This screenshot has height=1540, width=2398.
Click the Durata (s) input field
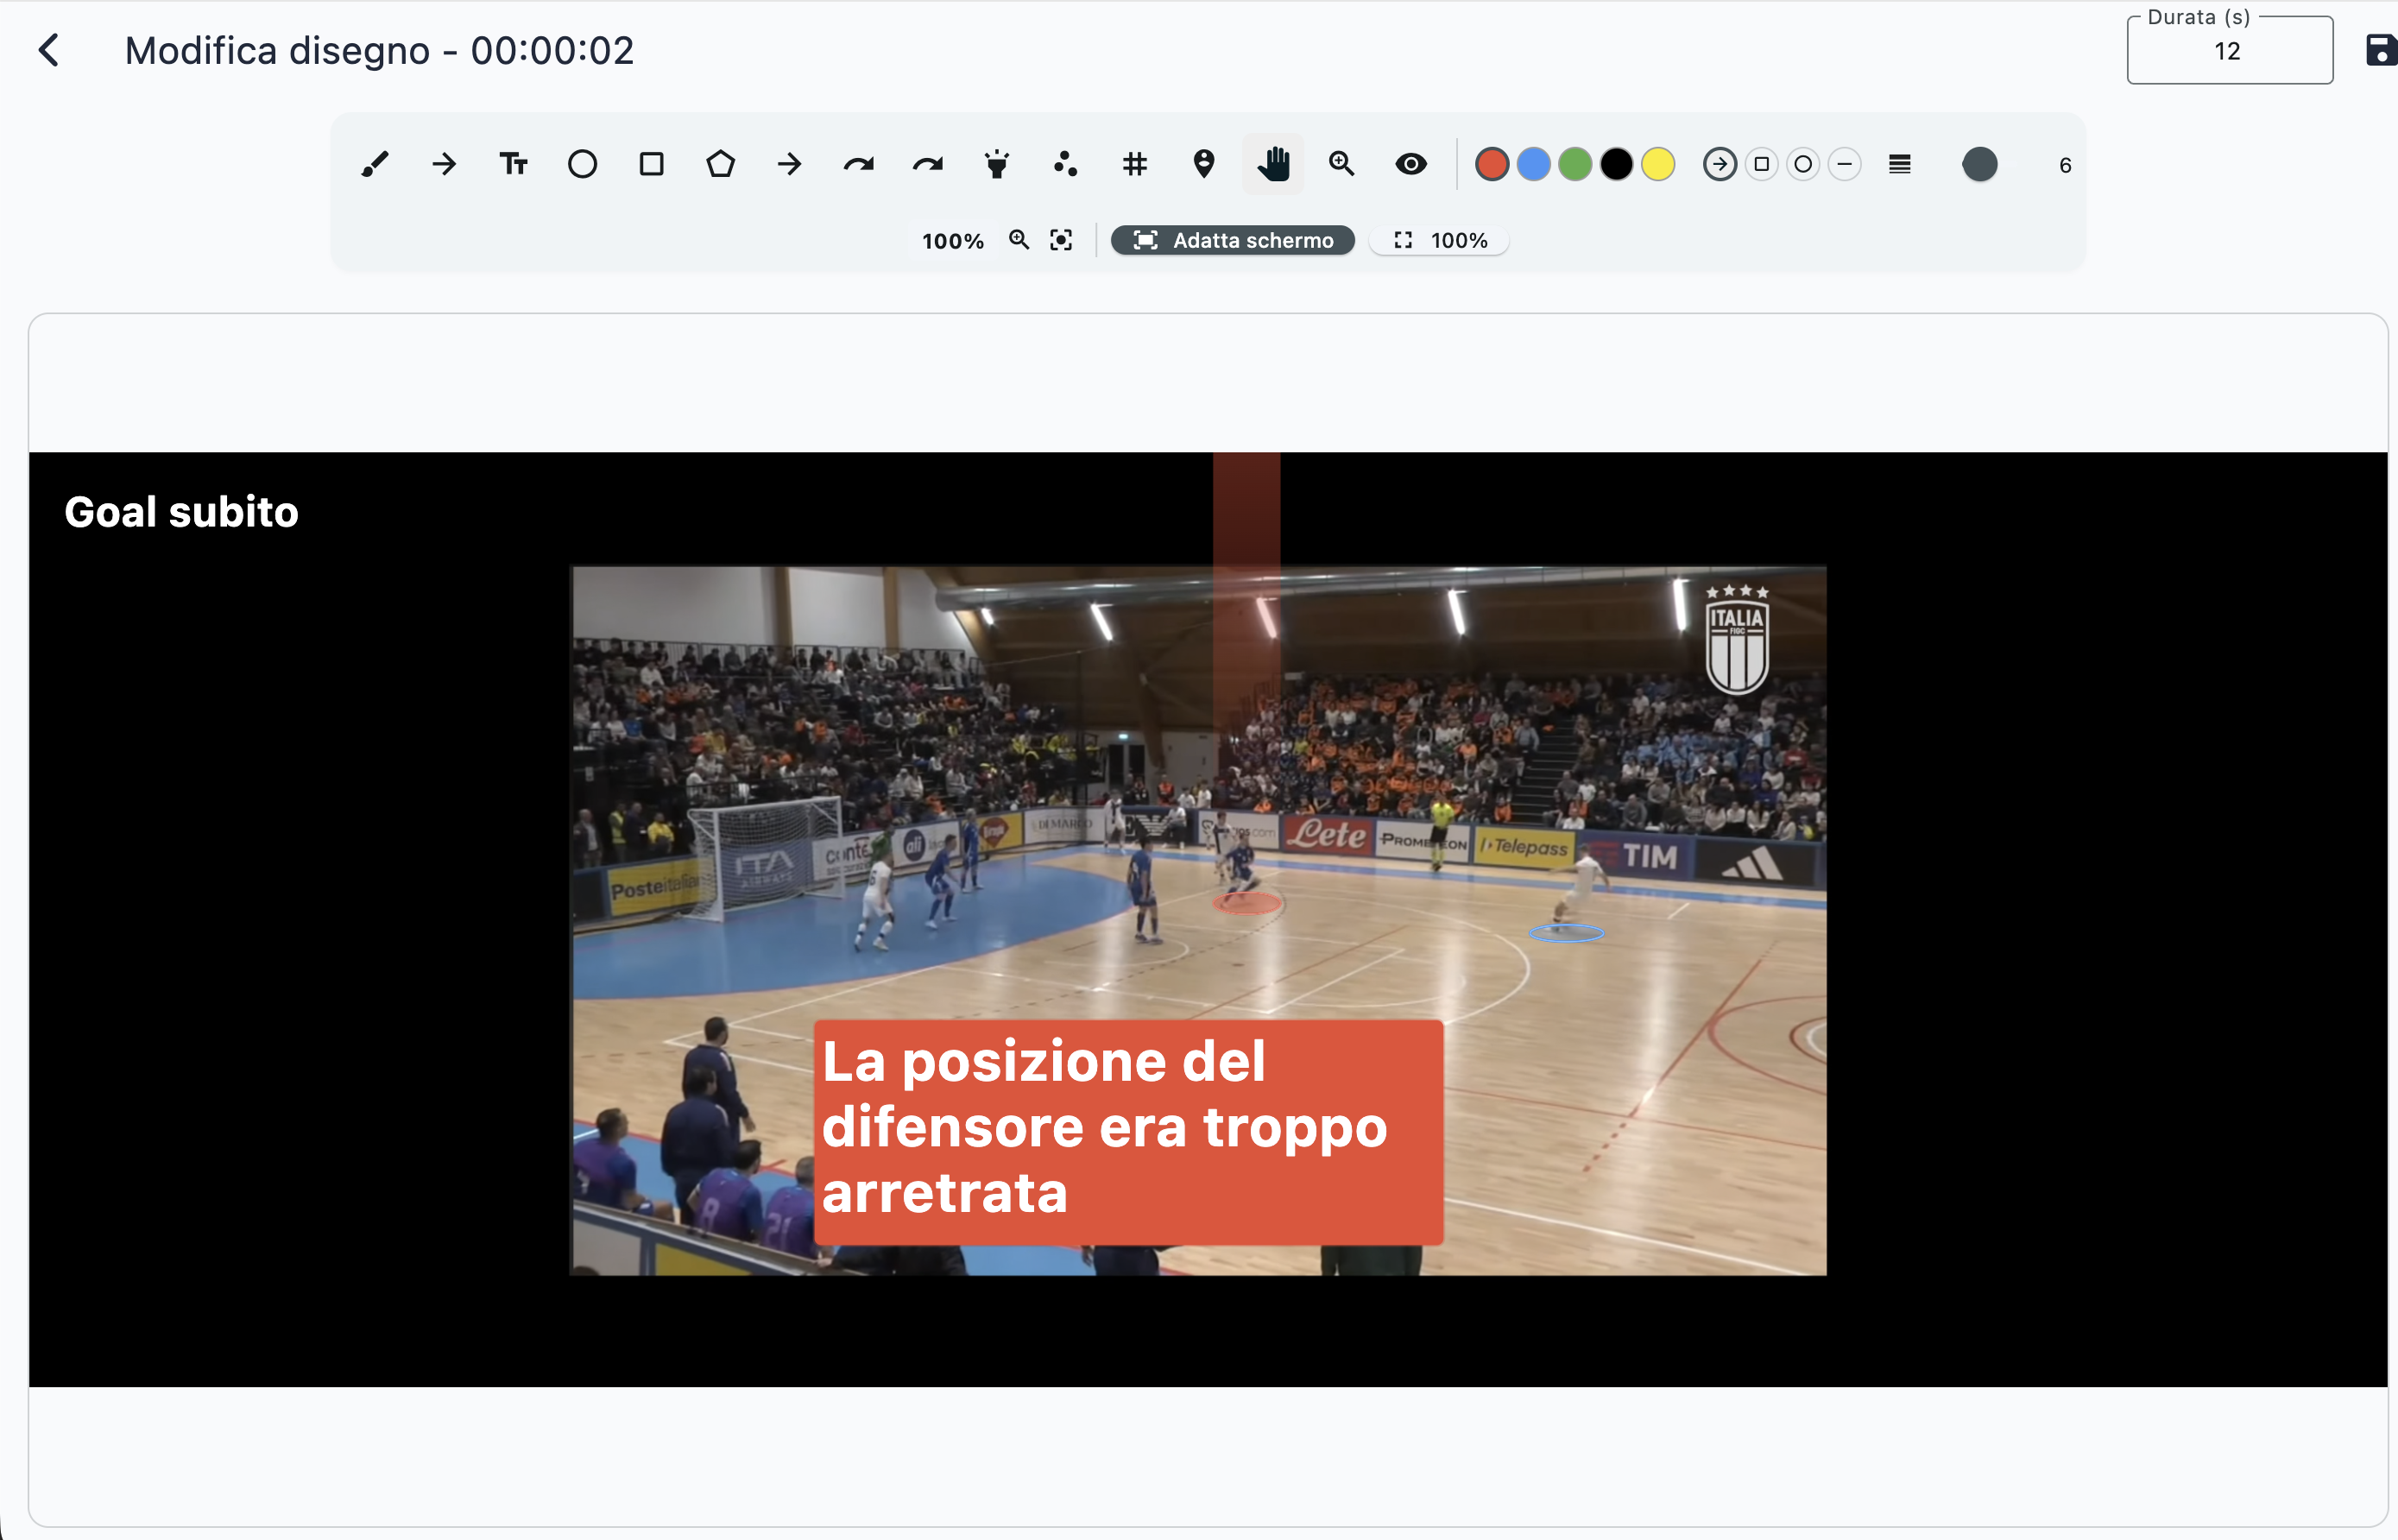[x=2230, y=51]
